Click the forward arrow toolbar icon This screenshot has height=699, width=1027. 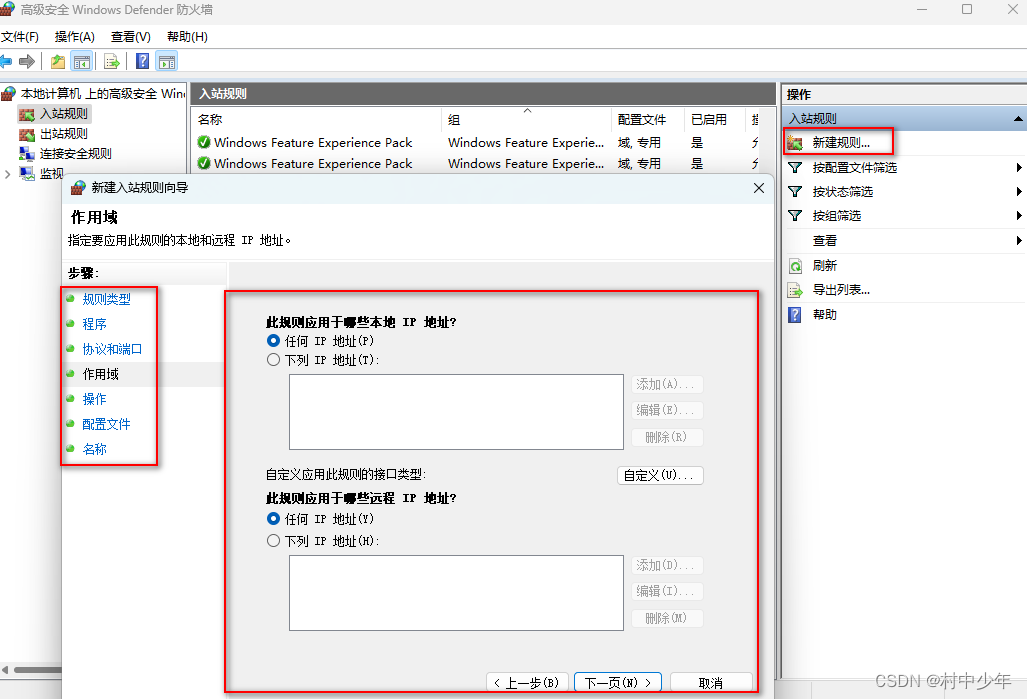(27, 62)
